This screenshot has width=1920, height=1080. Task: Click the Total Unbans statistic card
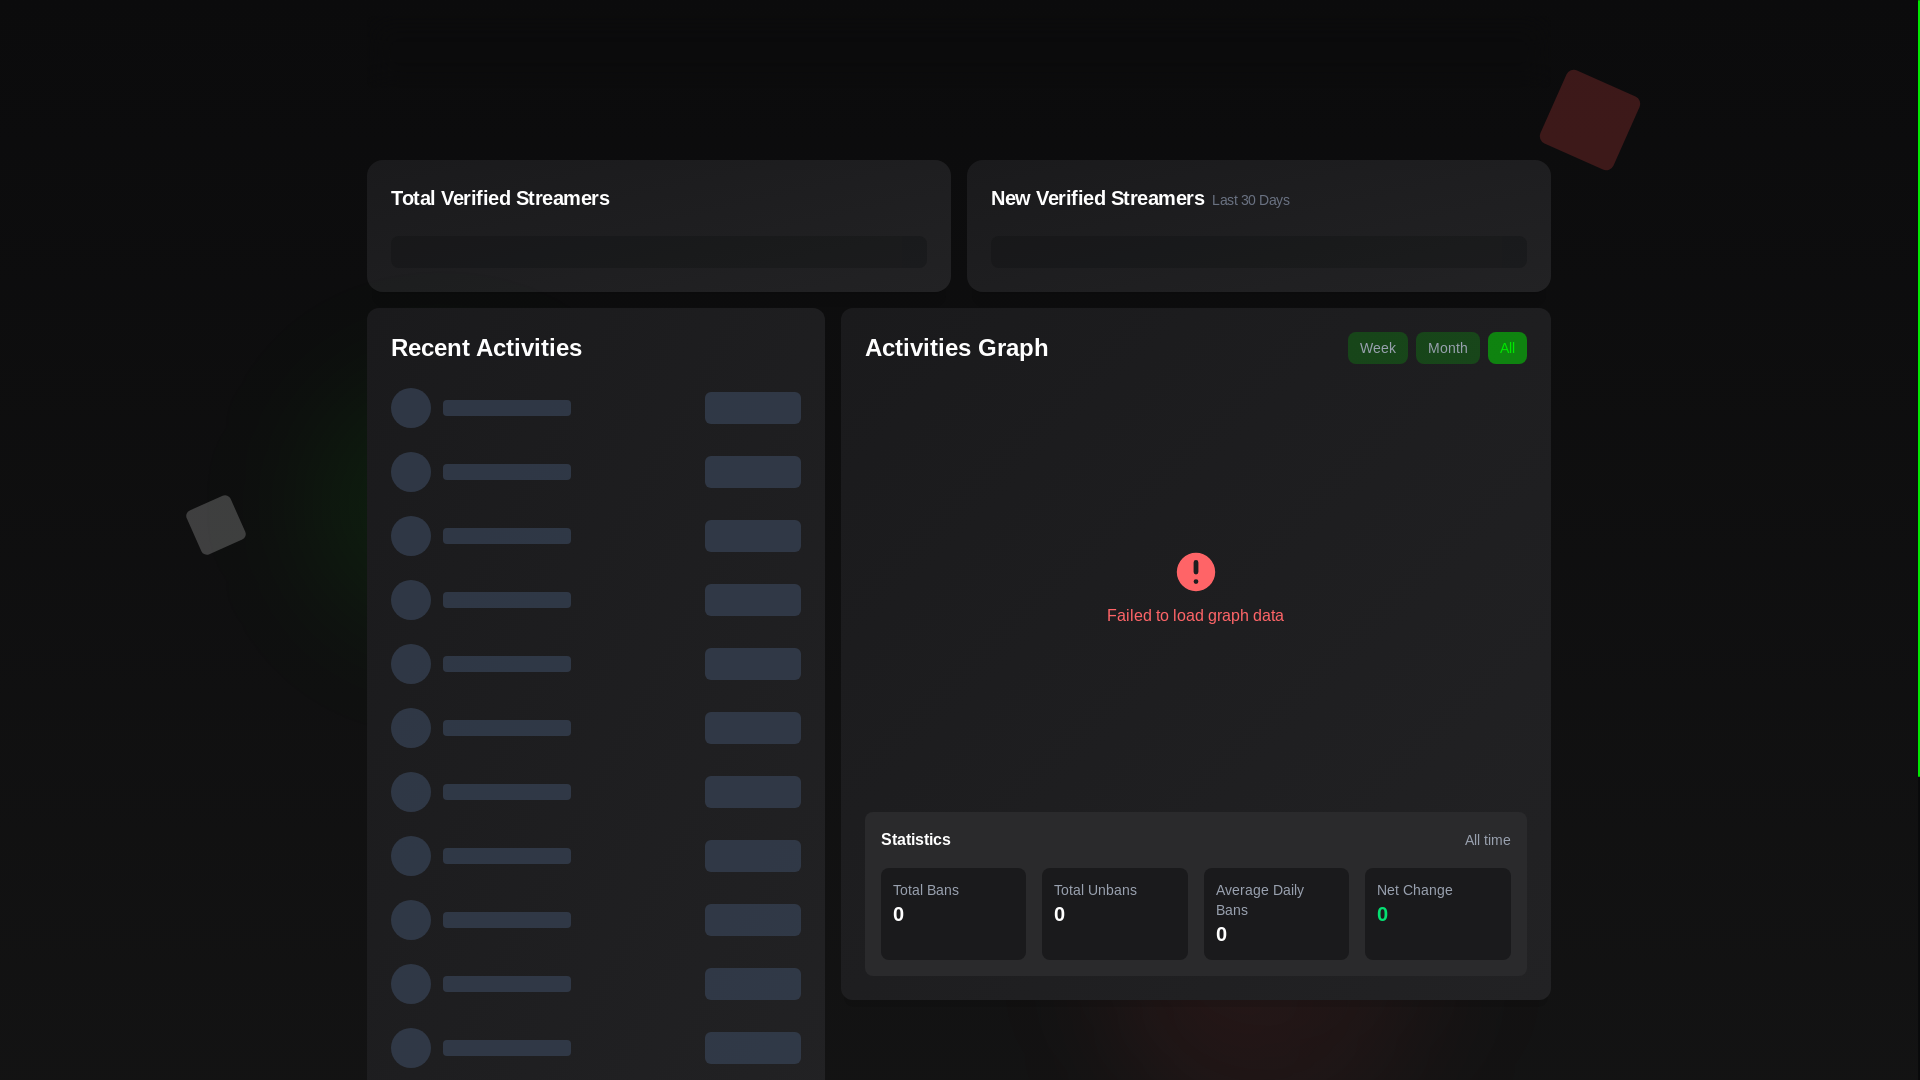[1114, 914]
